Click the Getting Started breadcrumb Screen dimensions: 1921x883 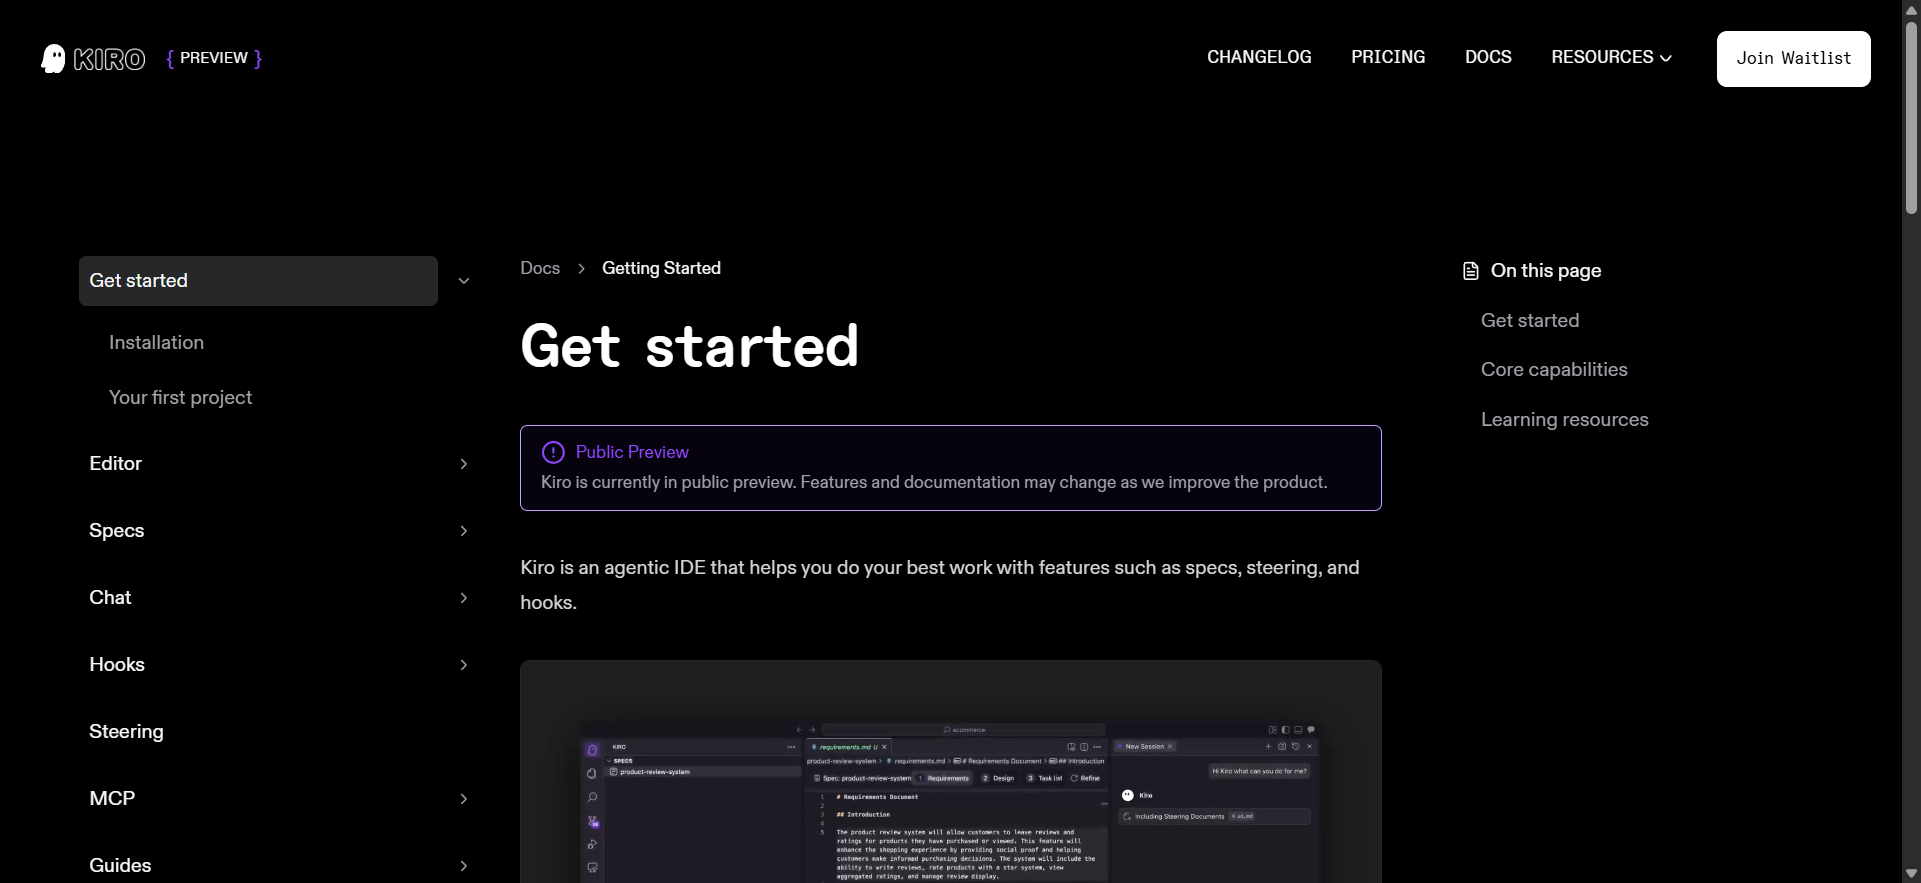point(661,268)
